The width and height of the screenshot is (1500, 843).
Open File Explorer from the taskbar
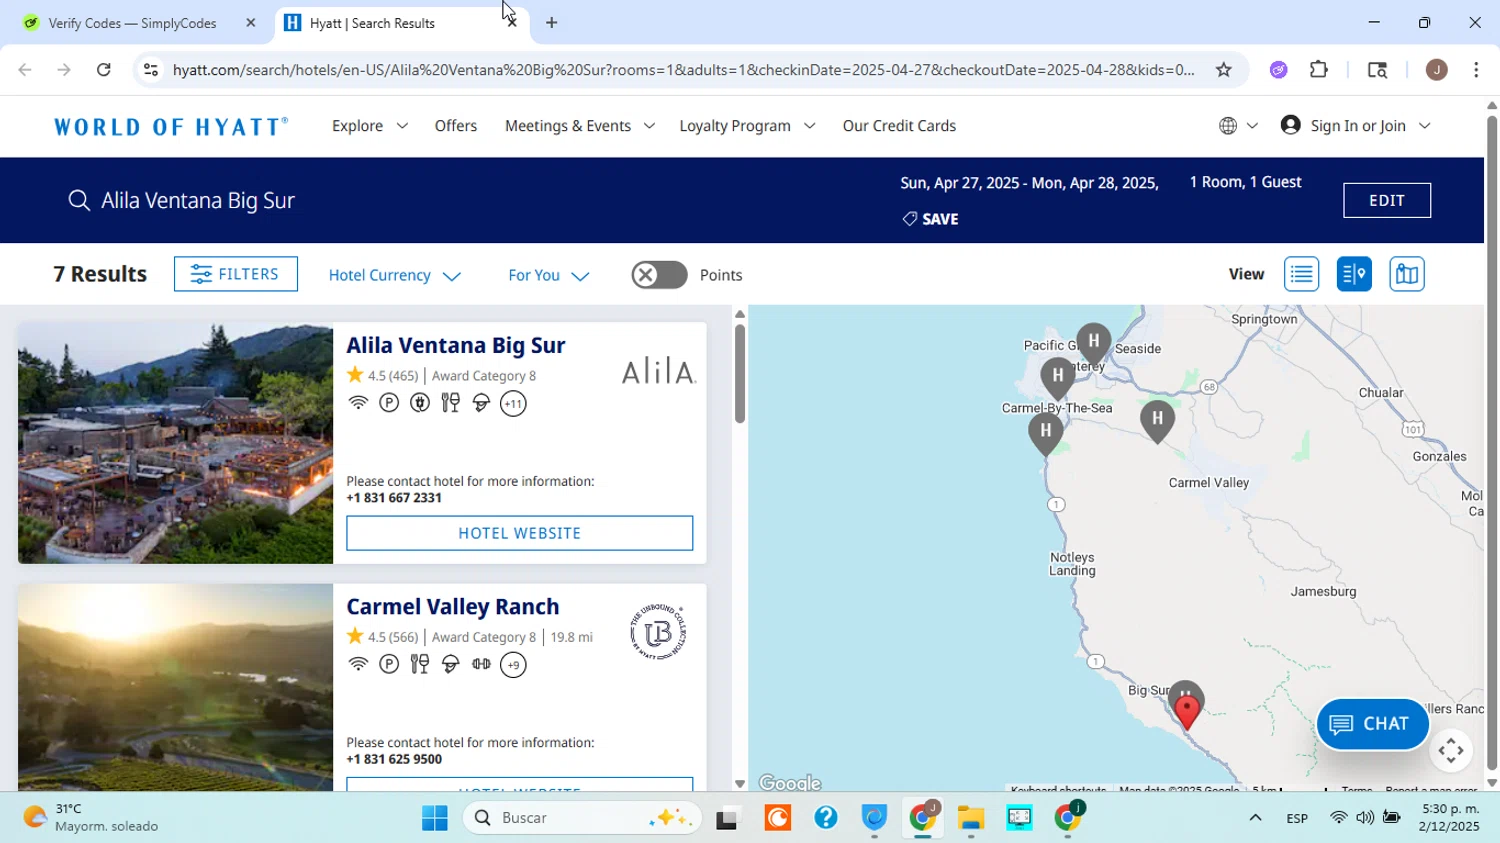click(970, 818)
